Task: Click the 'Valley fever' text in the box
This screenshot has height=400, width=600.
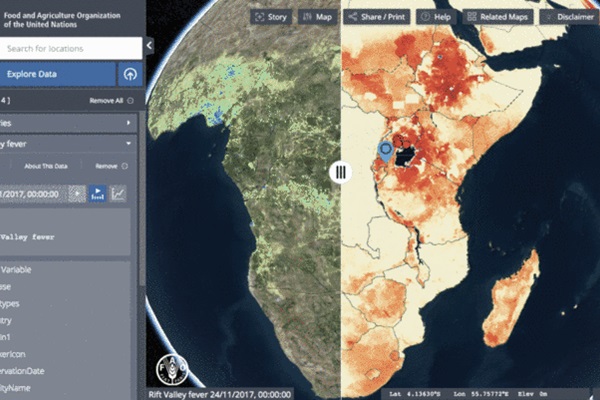Action: pyautogui.click(x=28, y=237)
